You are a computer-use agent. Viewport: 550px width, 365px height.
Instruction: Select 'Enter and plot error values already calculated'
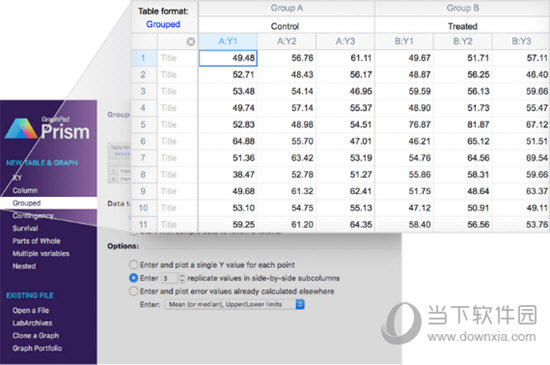(133, 291)
